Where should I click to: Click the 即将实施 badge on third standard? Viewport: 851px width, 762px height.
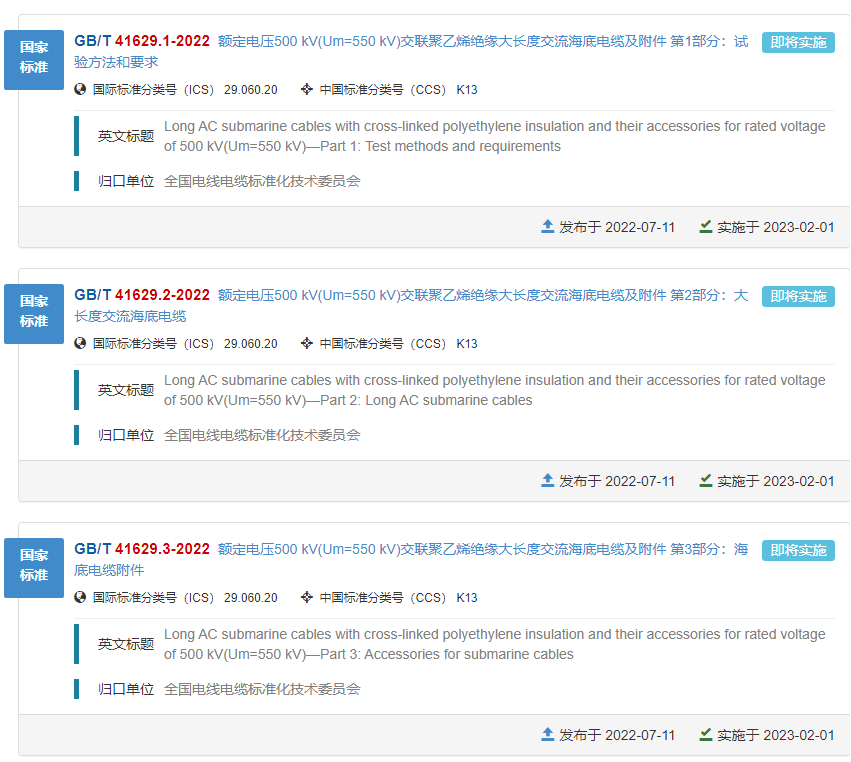(x=798, y=550)
